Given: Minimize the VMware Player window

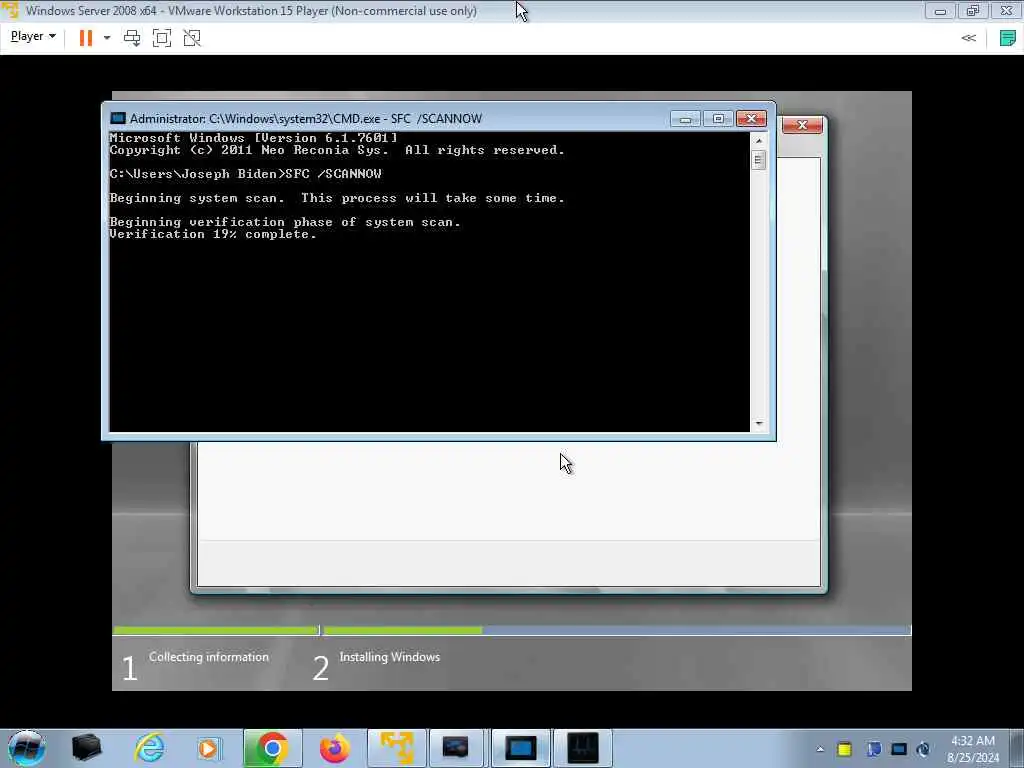Looking at the screenshot, I should 940,11.
